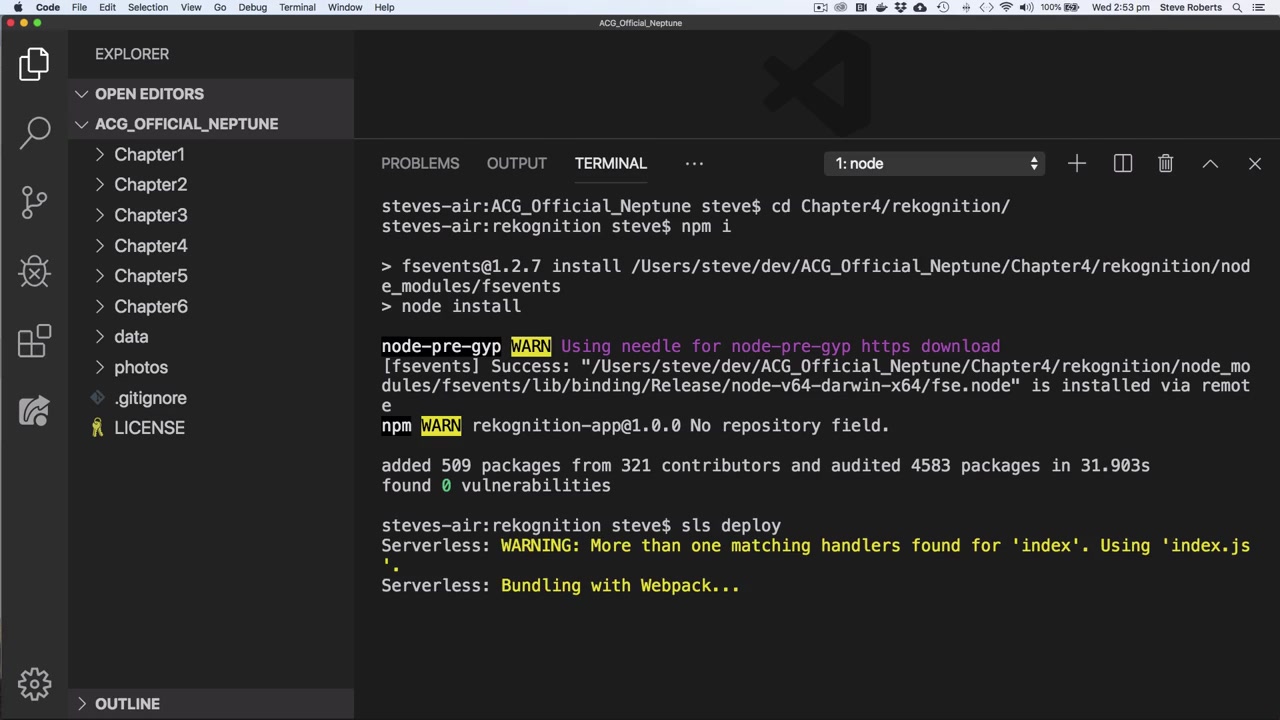Expand the Chapter1 folder

(211, 155)
